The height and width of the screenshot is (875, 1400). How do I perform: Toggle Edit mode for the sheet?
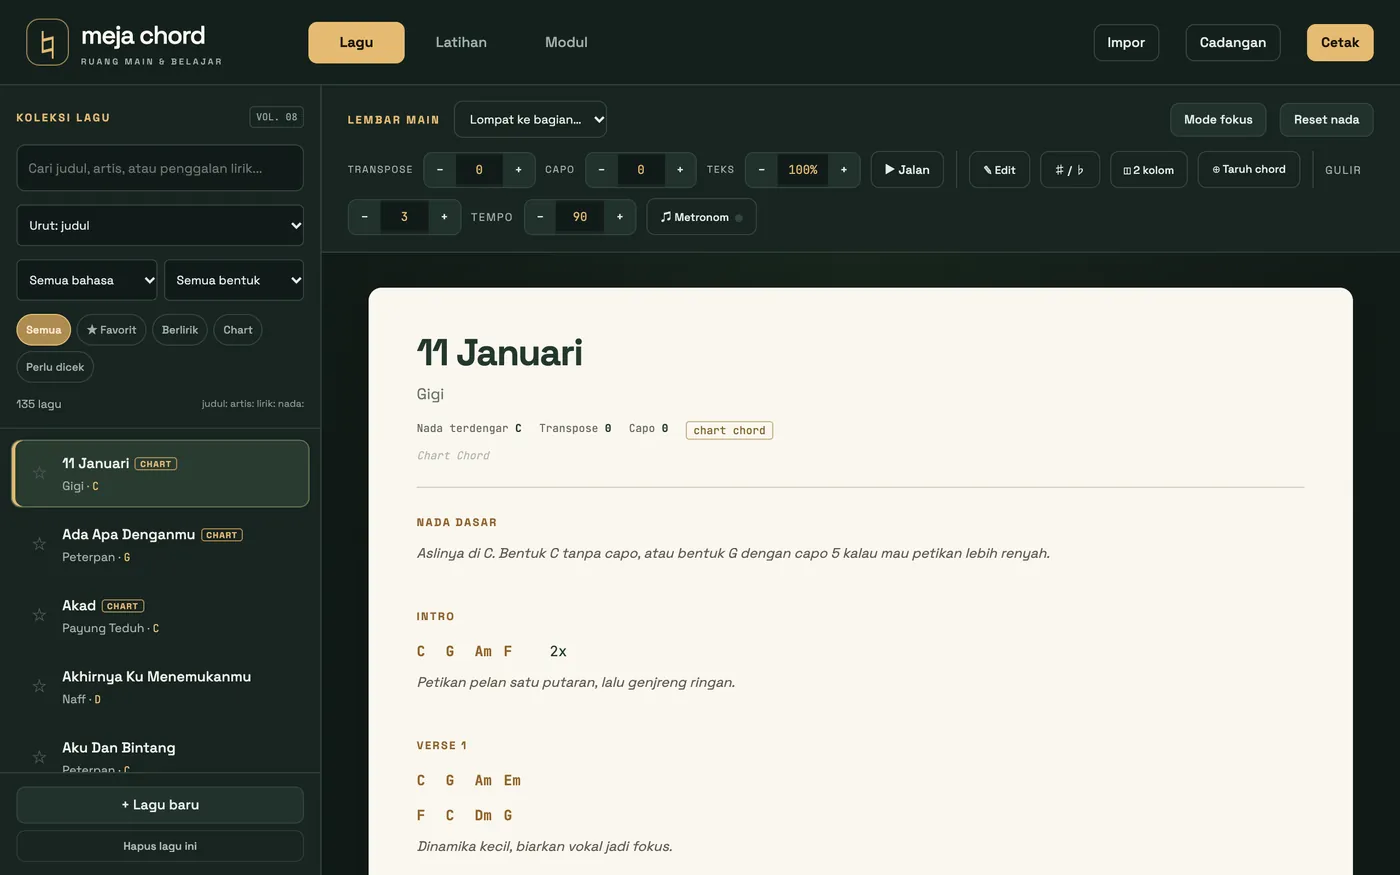[x=999, y=170]
